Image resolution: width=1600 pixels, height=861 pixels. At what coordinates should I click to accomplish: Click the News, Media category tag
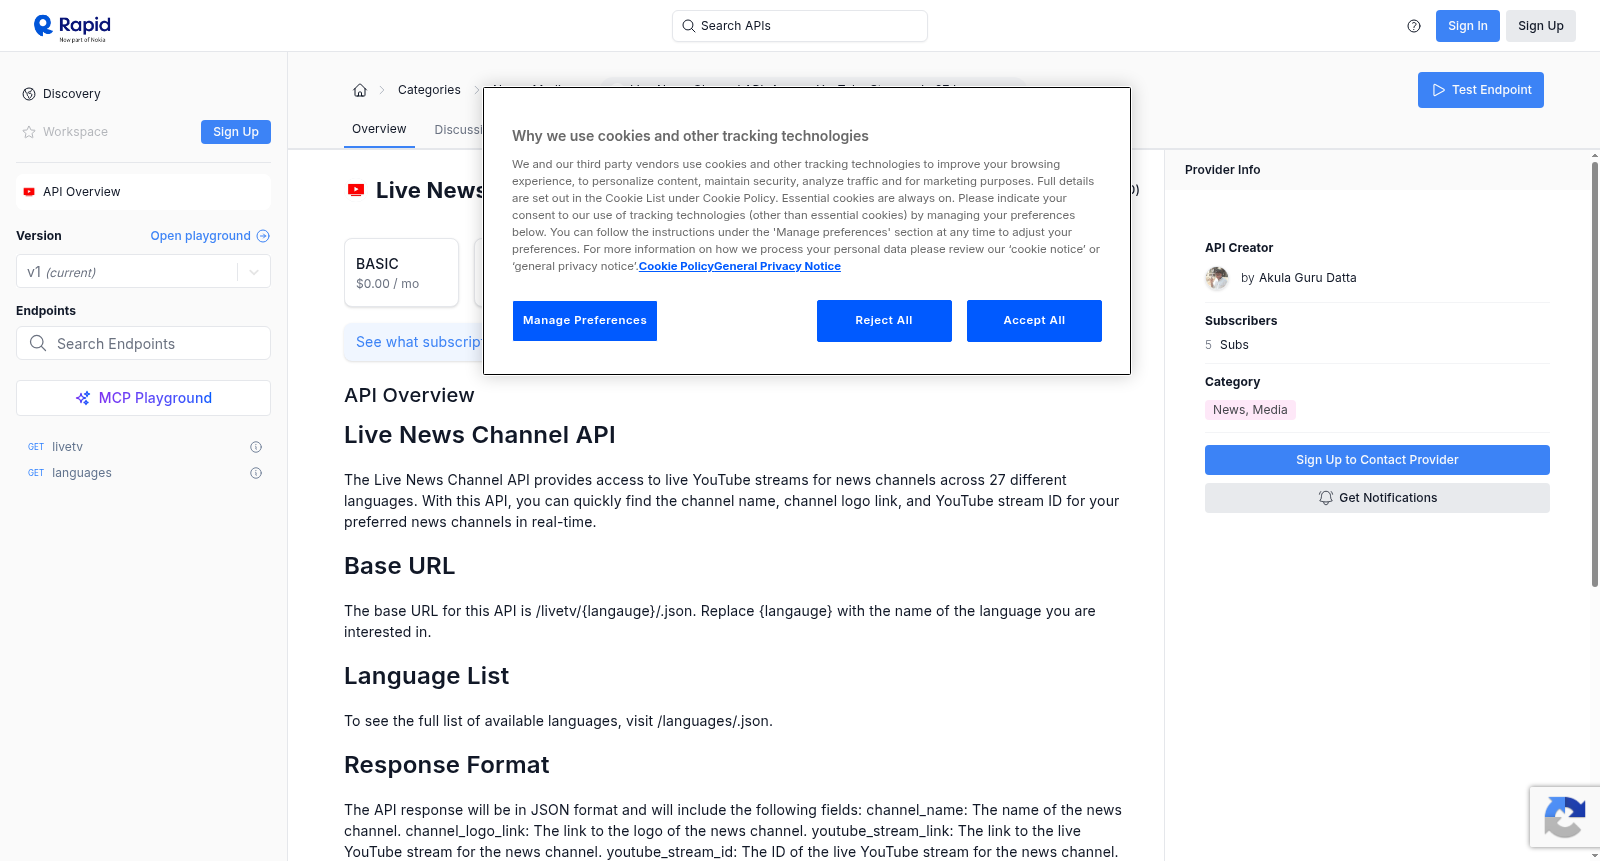click(1250, 410)
